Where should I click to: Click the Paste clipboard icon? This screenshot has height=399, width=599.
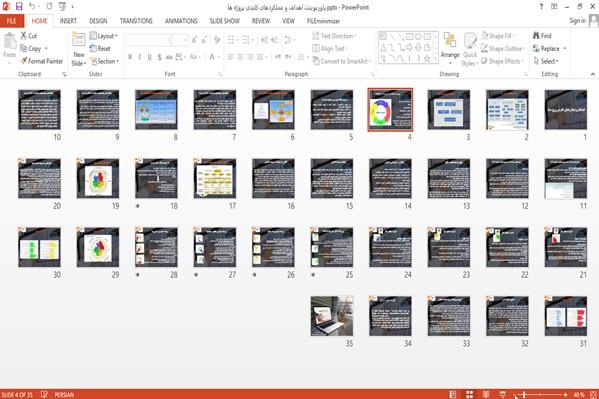click(x=10, y=41)
